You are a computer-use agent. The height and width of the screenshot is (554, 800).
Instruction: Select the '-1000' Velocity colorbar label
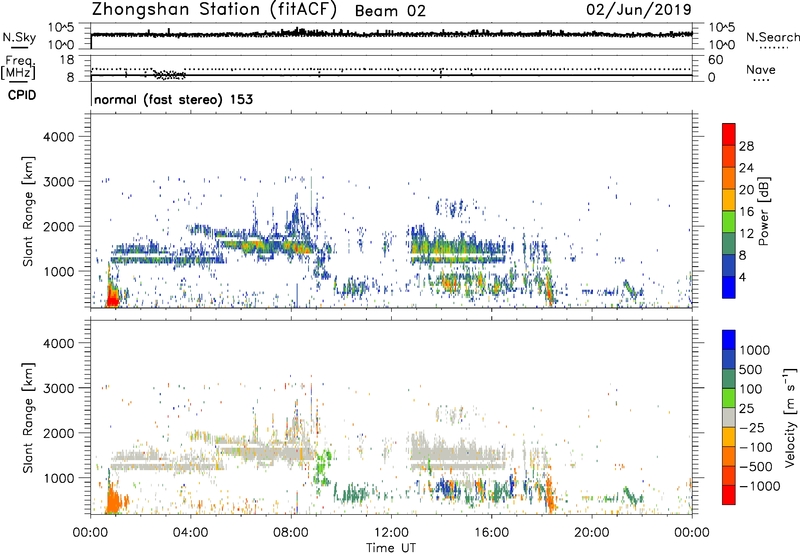[759, 486]
